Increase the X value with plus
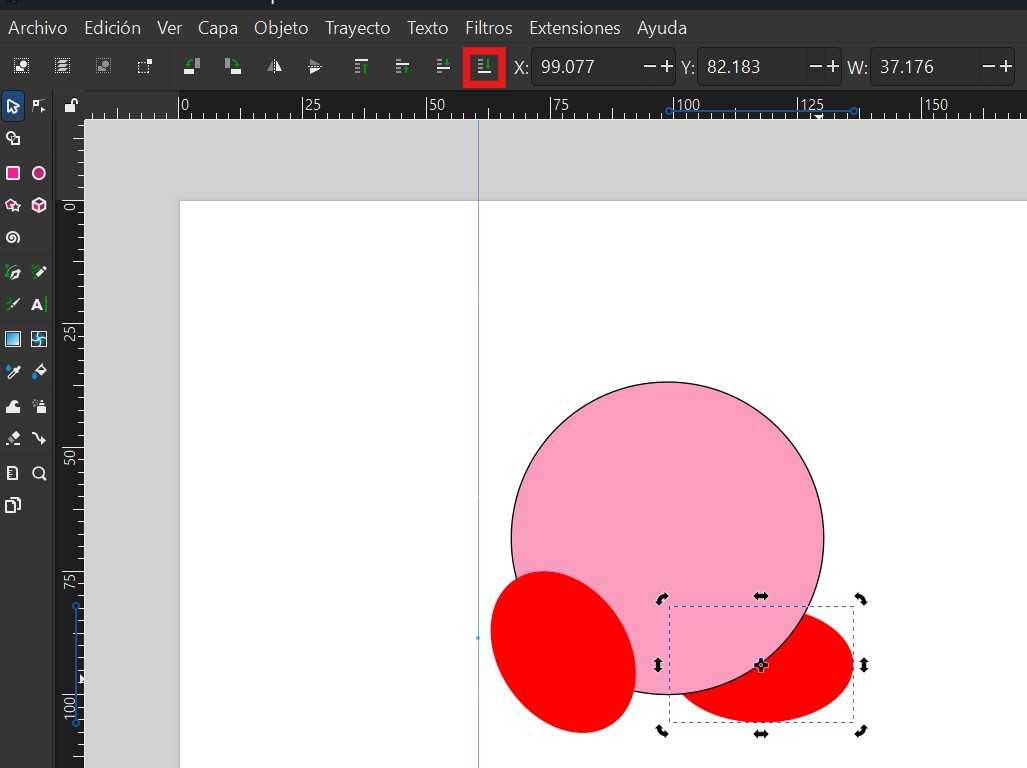 (667, 67)
